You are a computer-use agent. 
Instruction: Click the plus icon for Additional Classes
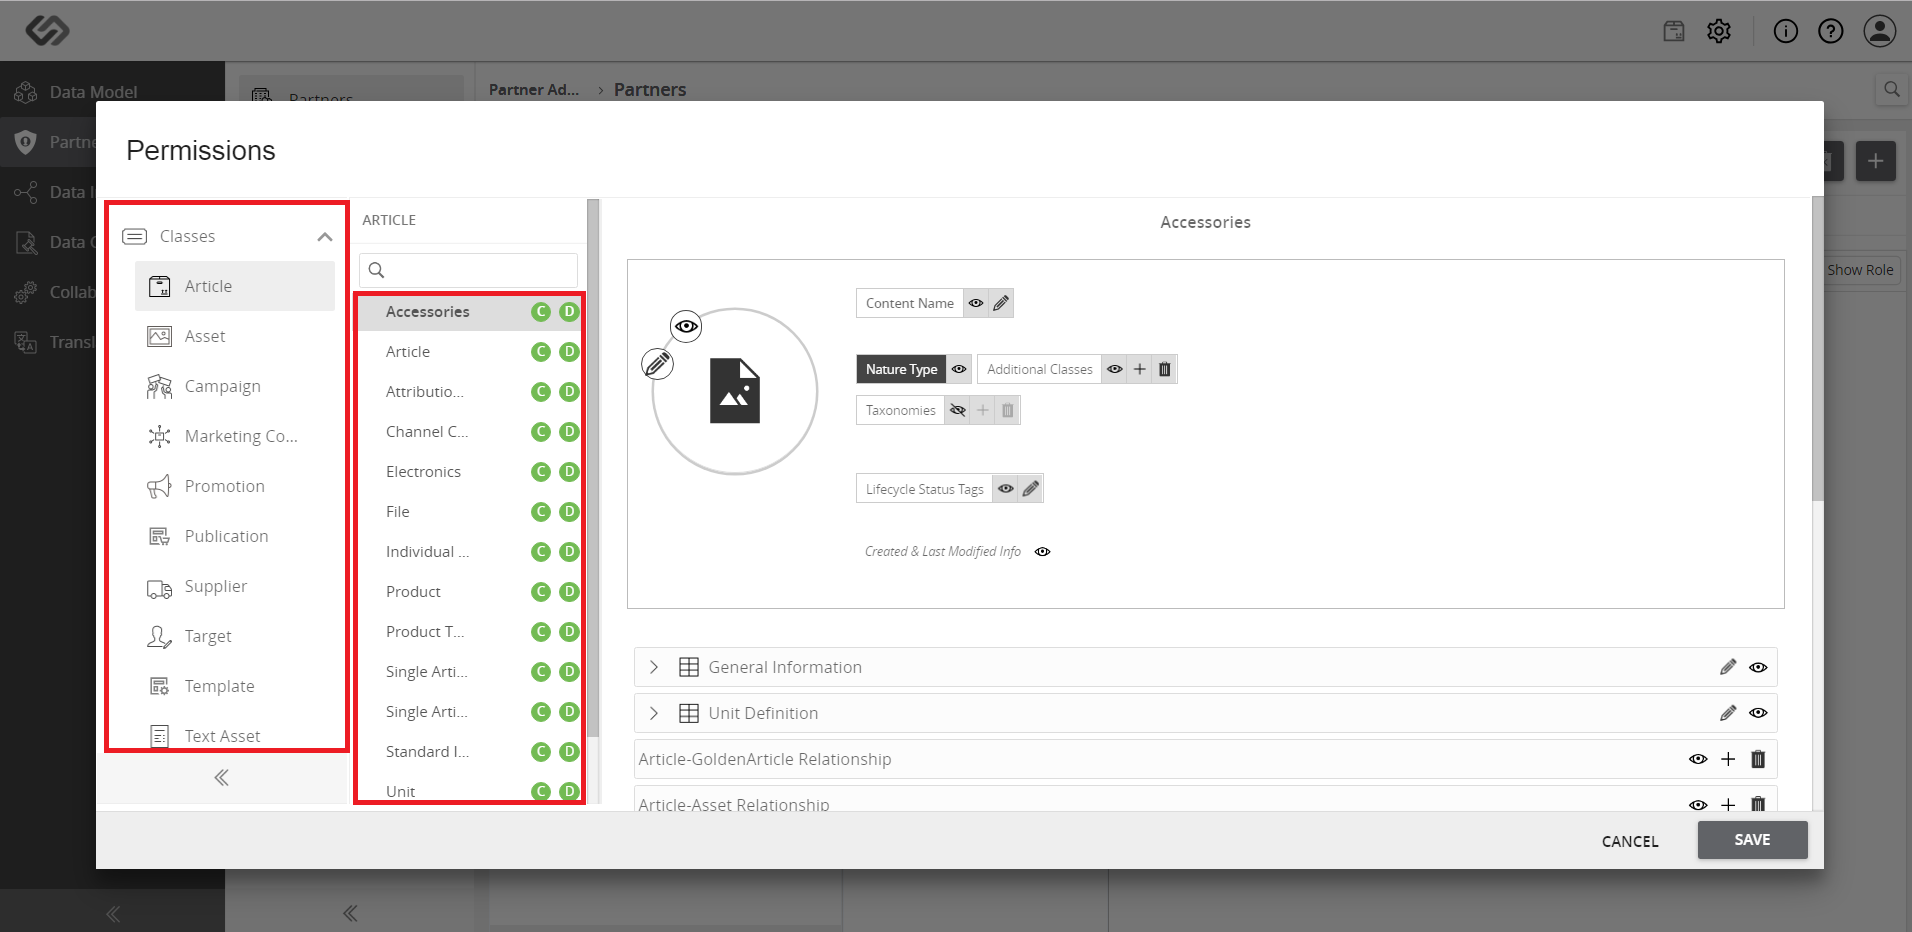(x=1139, y=369)
